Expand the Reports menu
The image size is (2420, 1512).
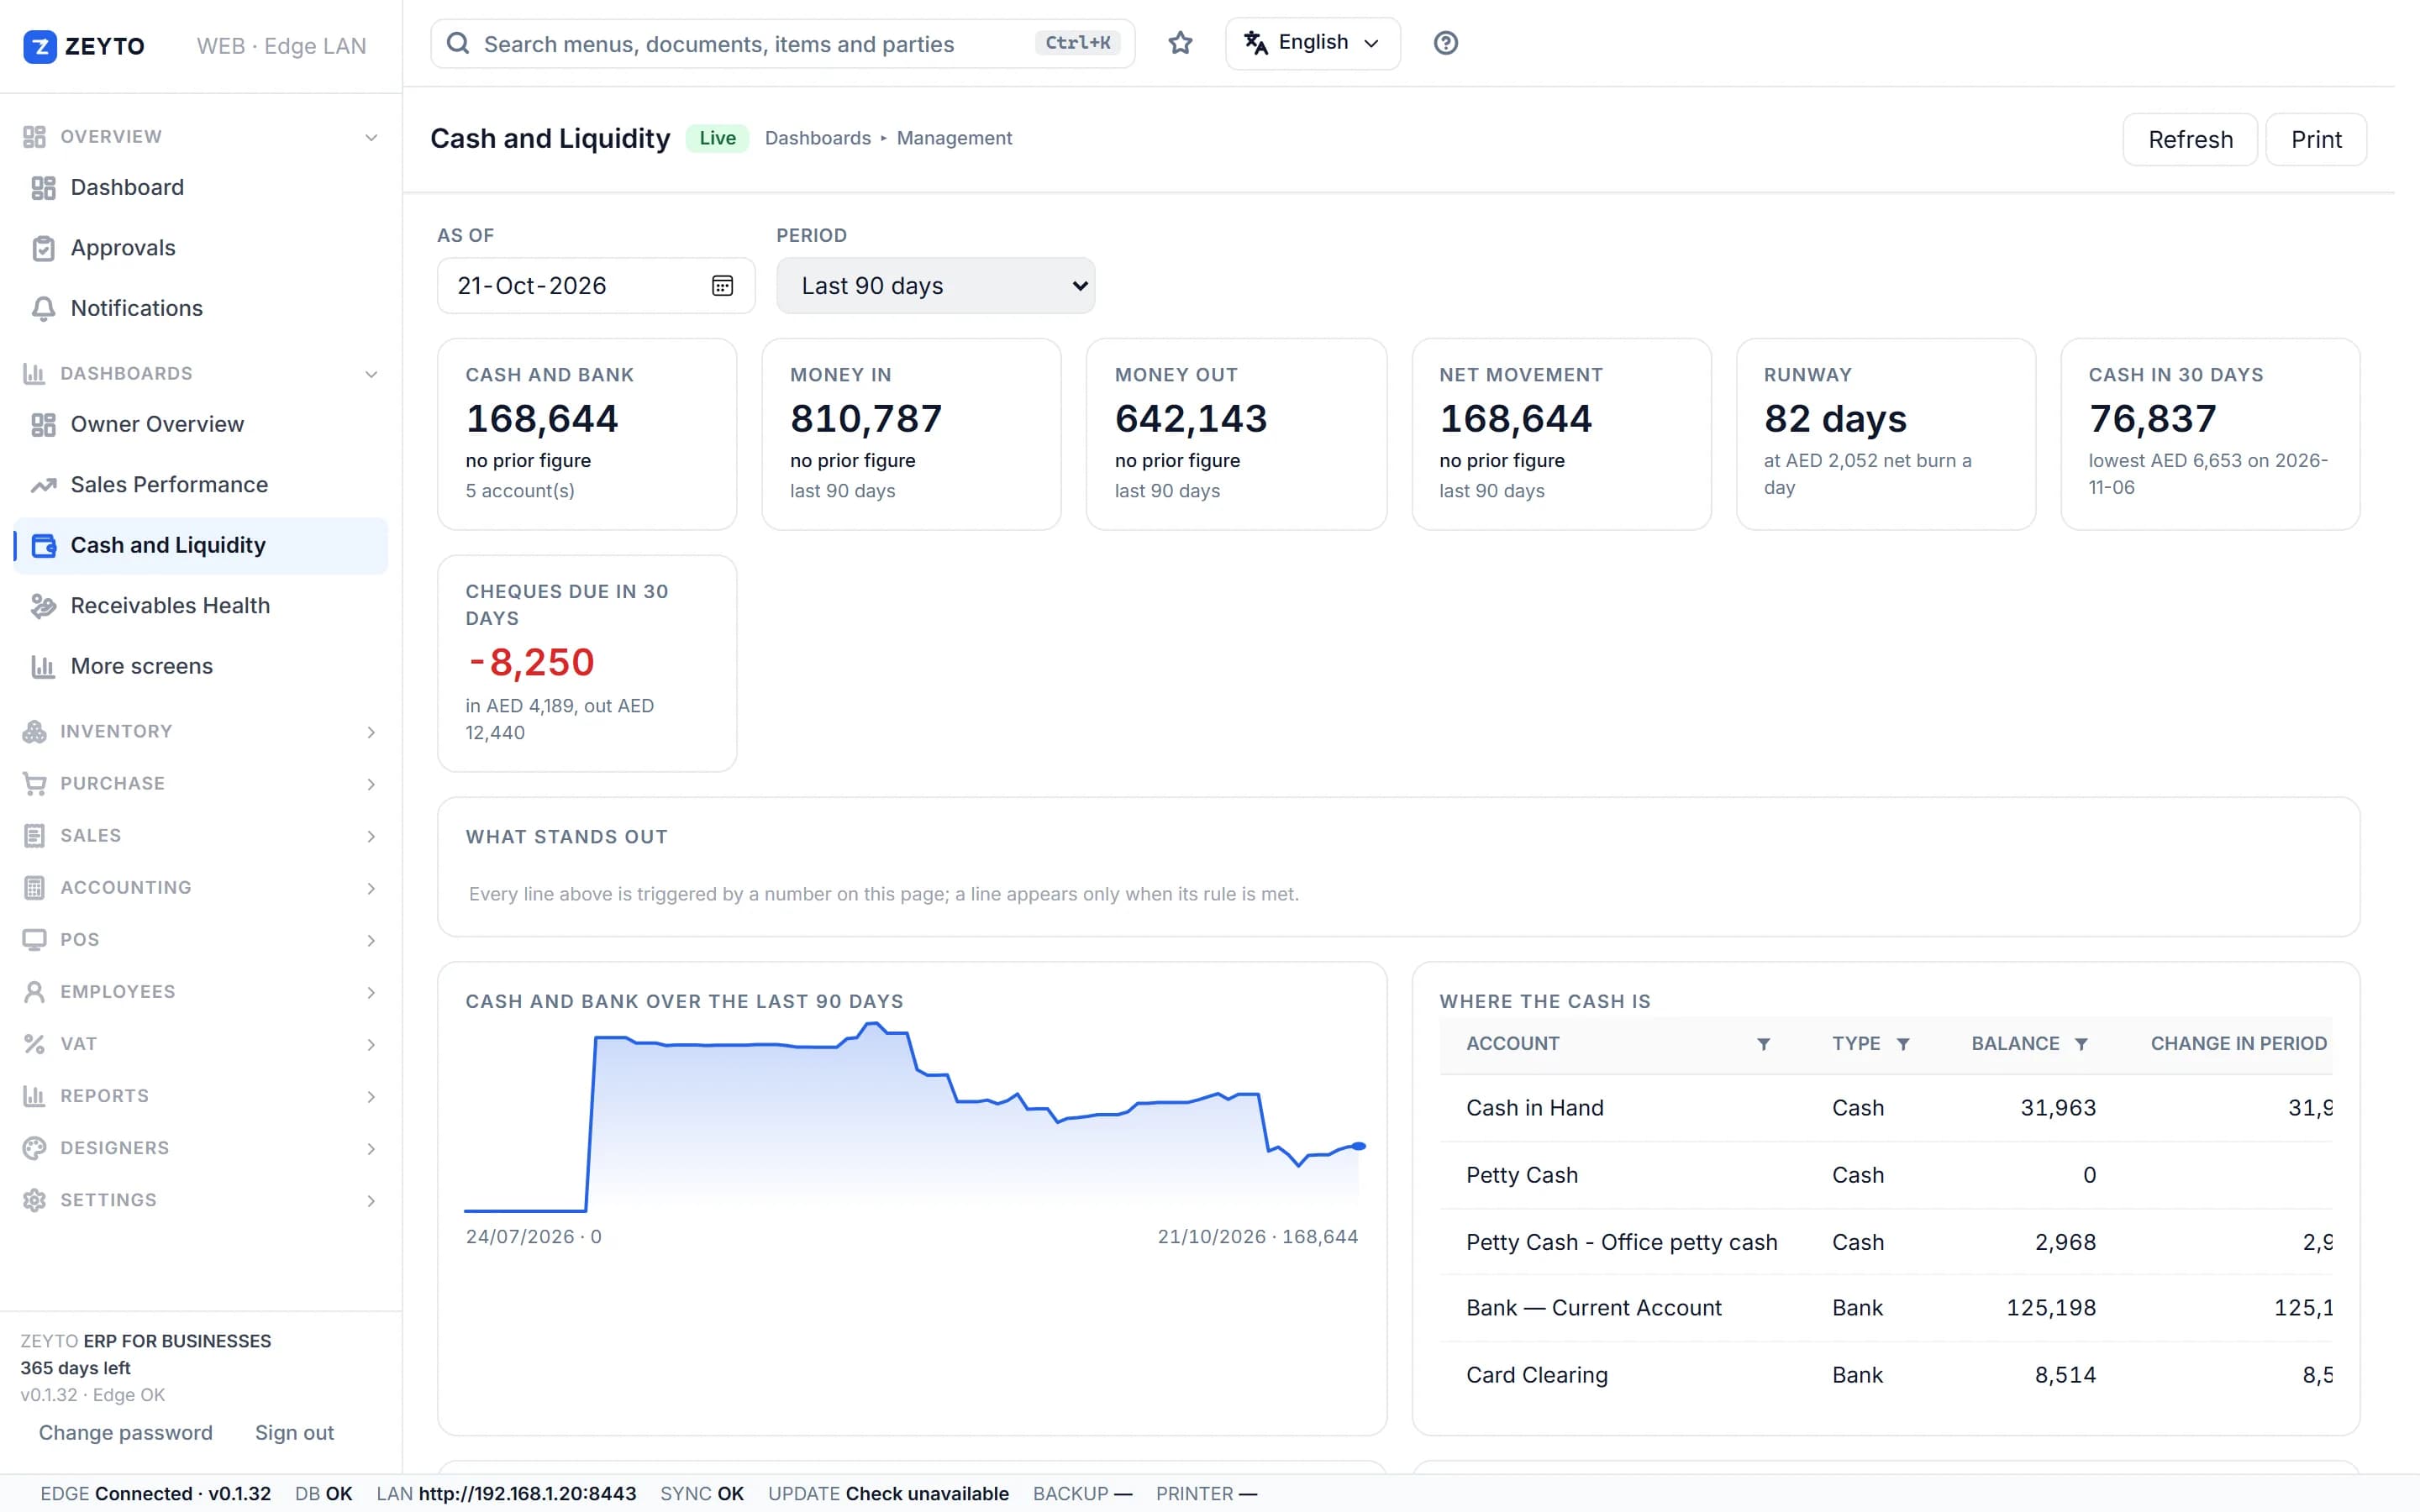click(x=201, y=1096)
